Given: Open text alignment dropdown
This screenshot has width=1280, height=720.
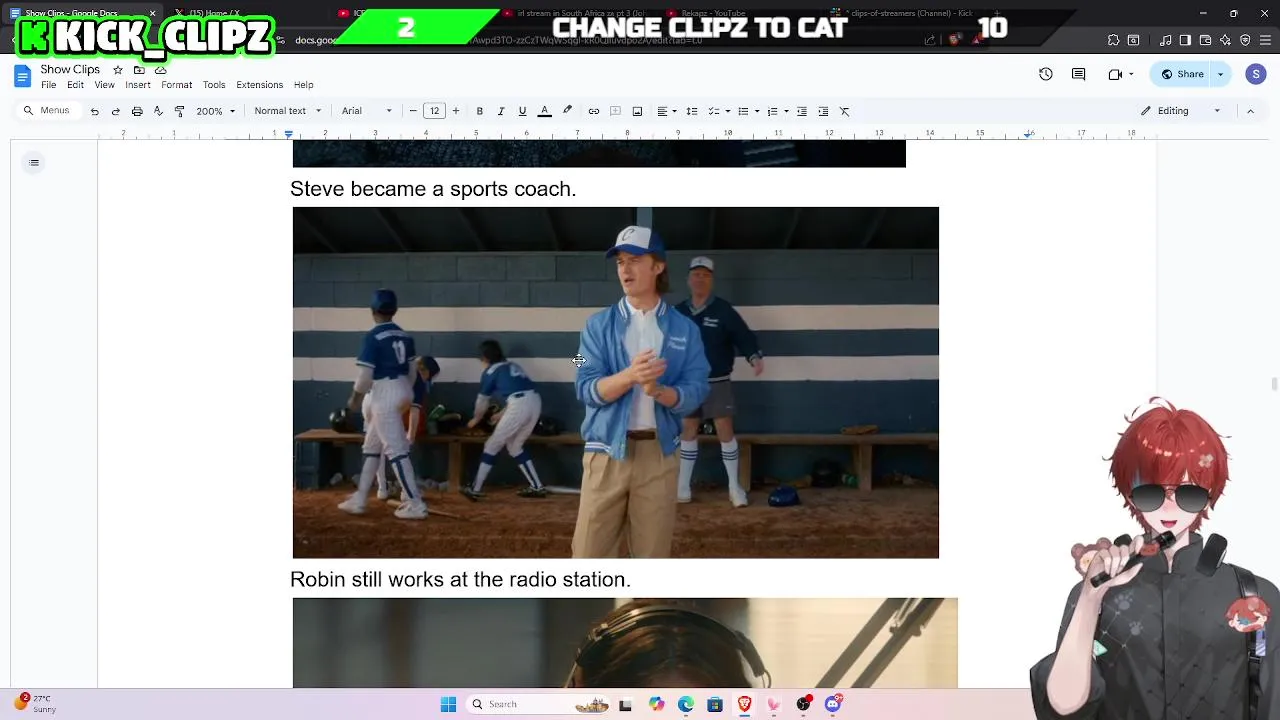Looking at the screenshot, I should (x=667, y=111).
